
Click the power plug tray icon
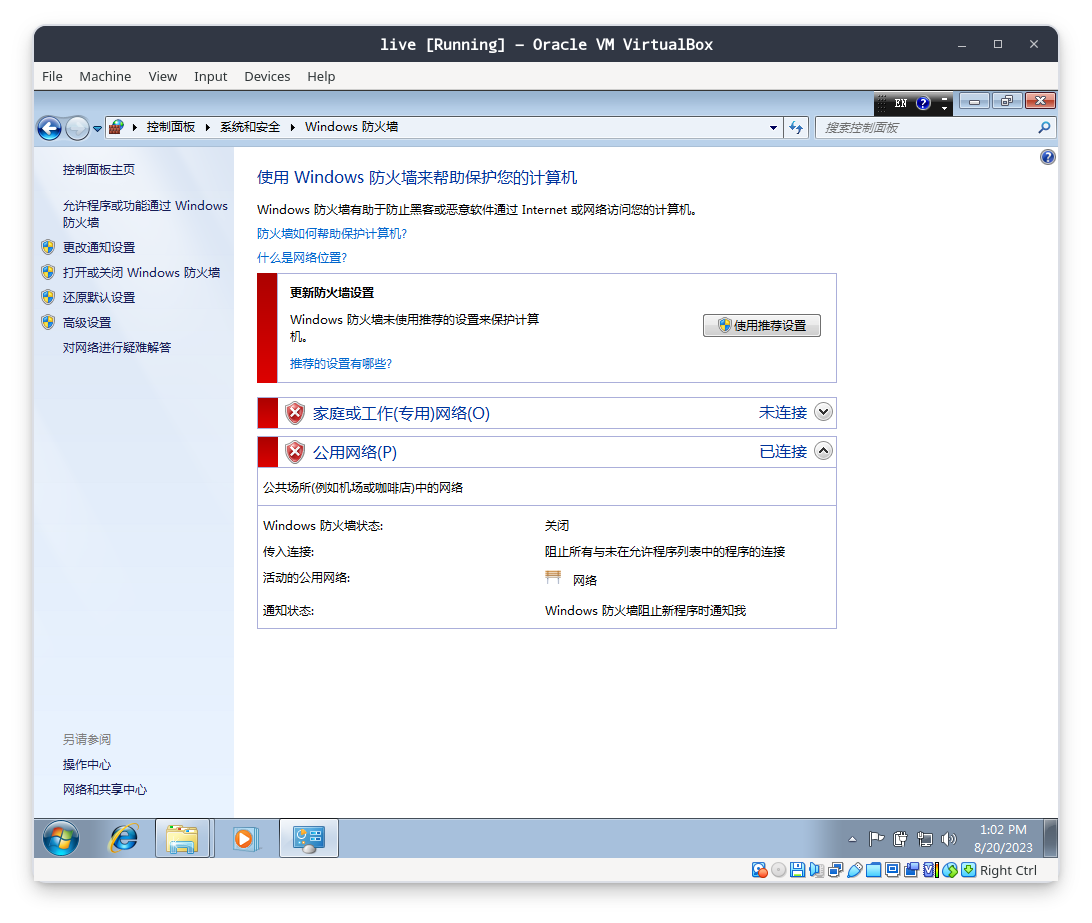pos(900,839)
